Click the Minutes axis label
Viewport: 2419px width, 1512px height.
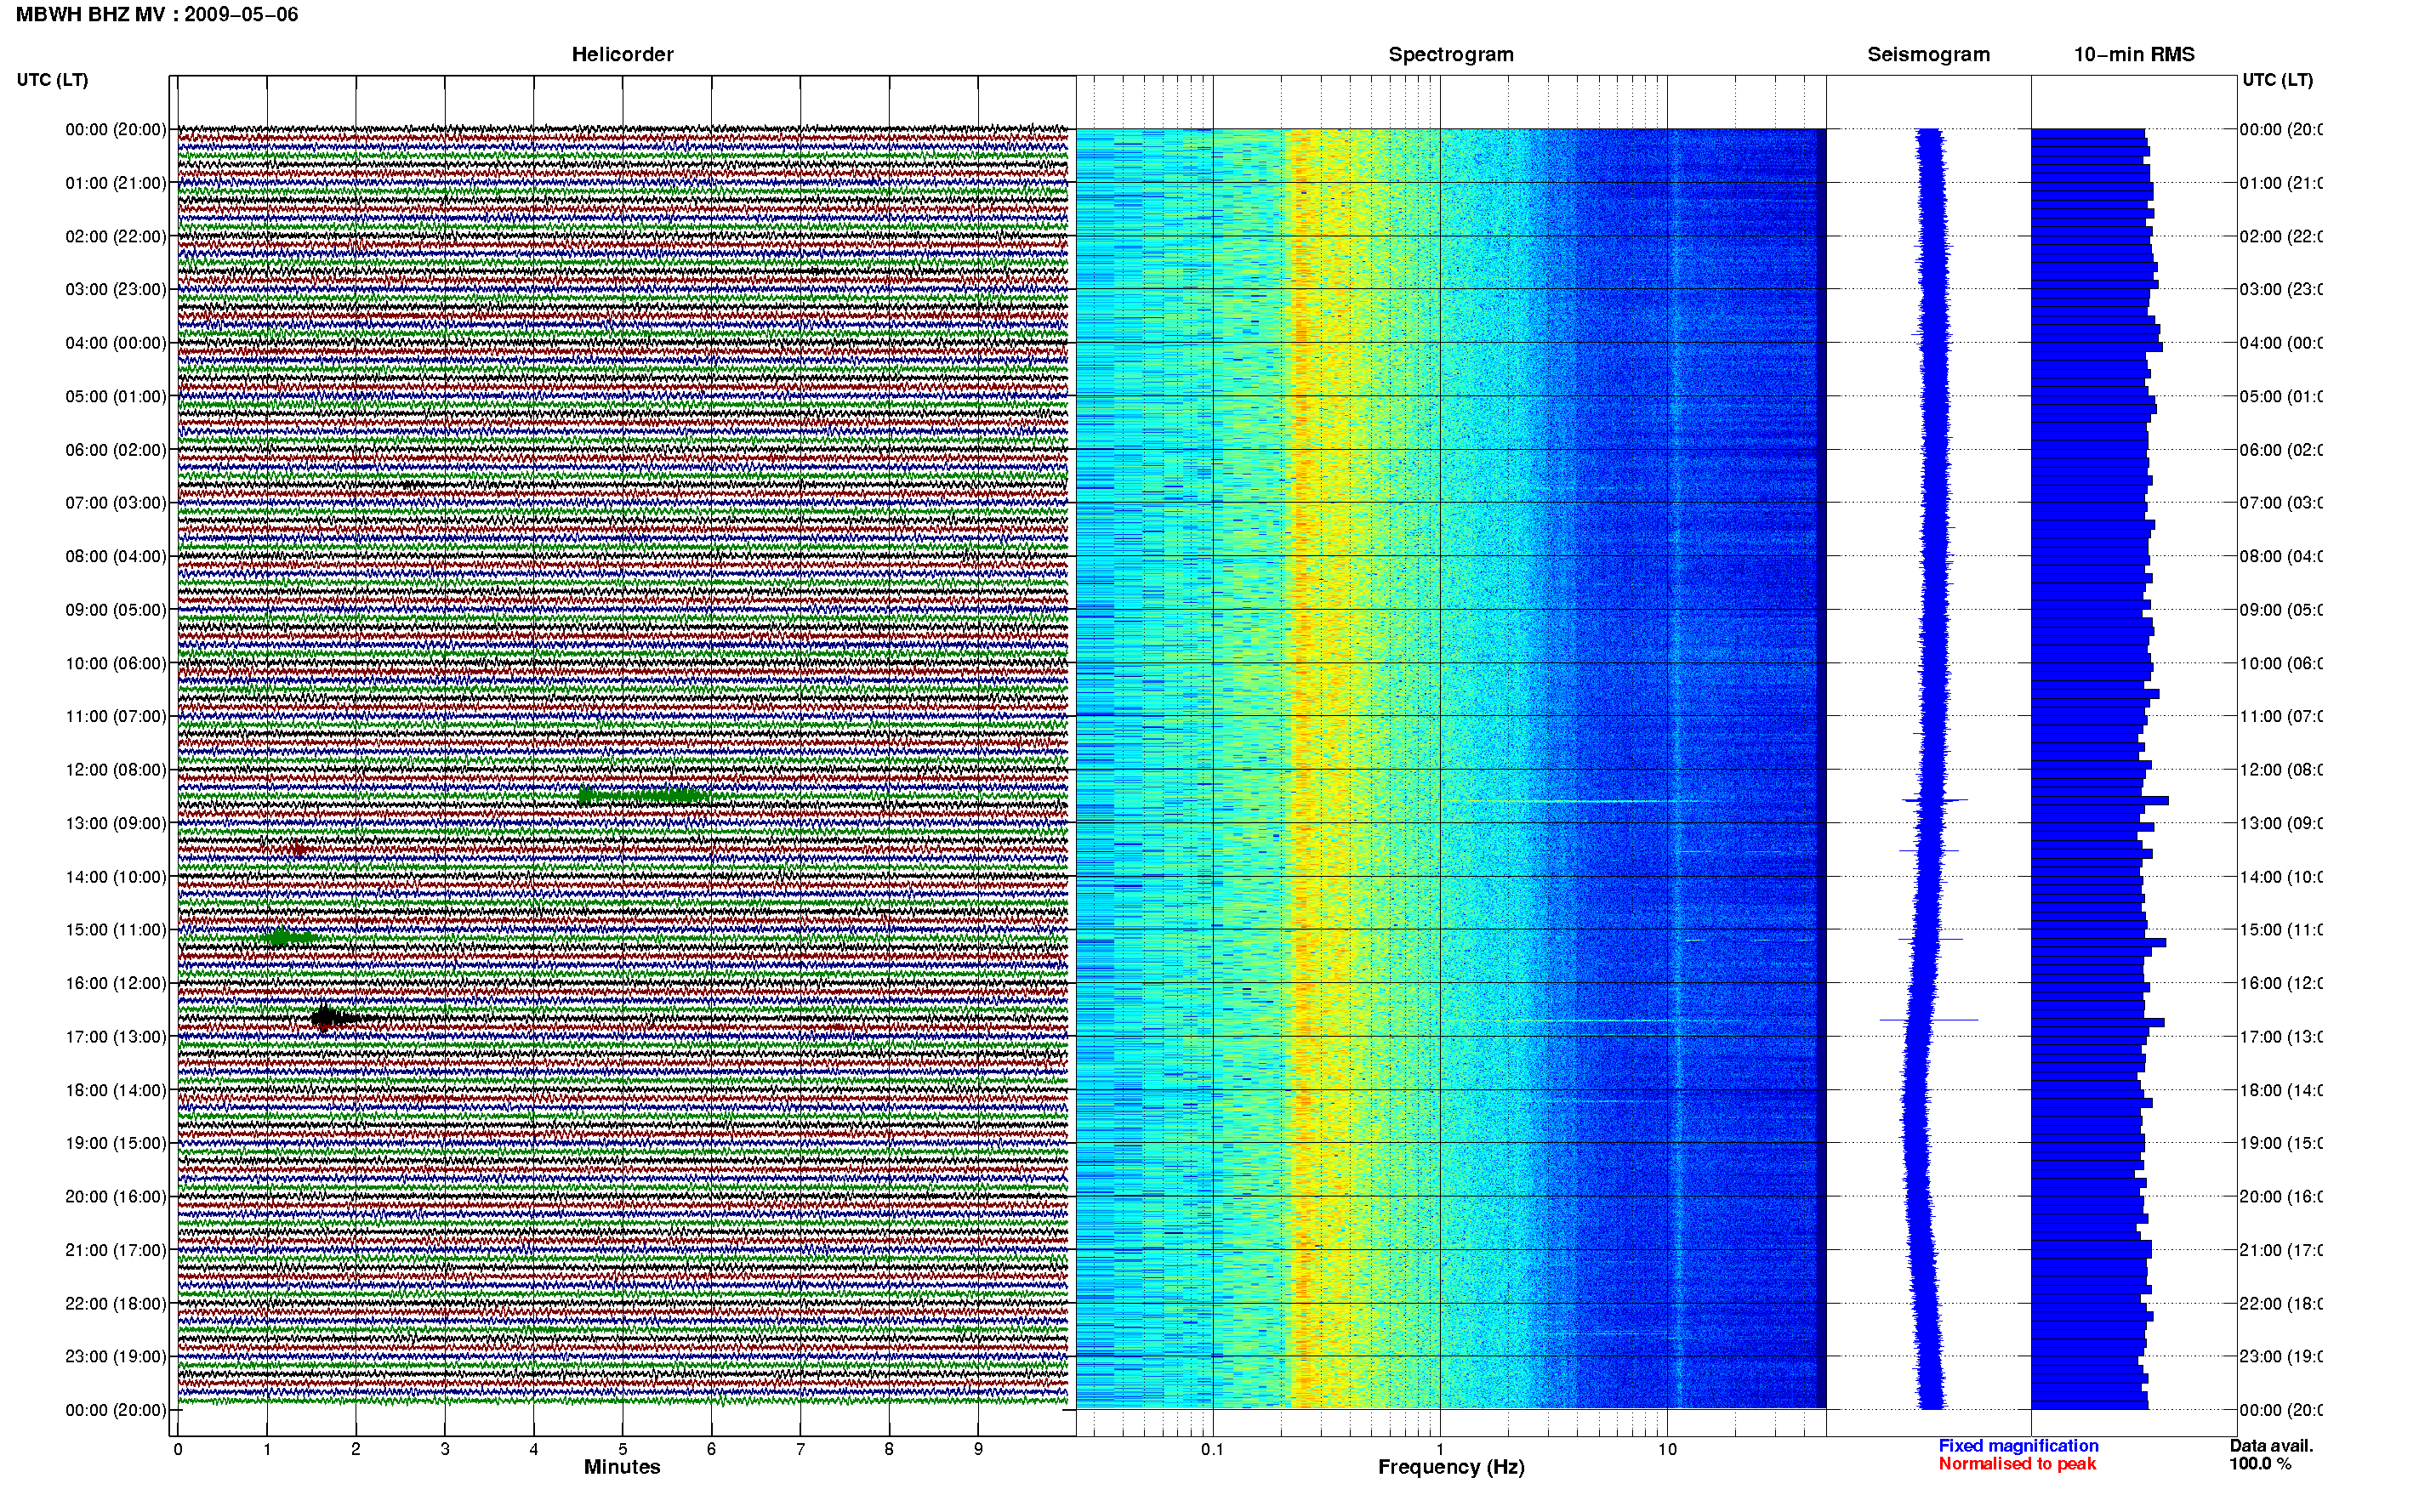(x=622, y=1467)
